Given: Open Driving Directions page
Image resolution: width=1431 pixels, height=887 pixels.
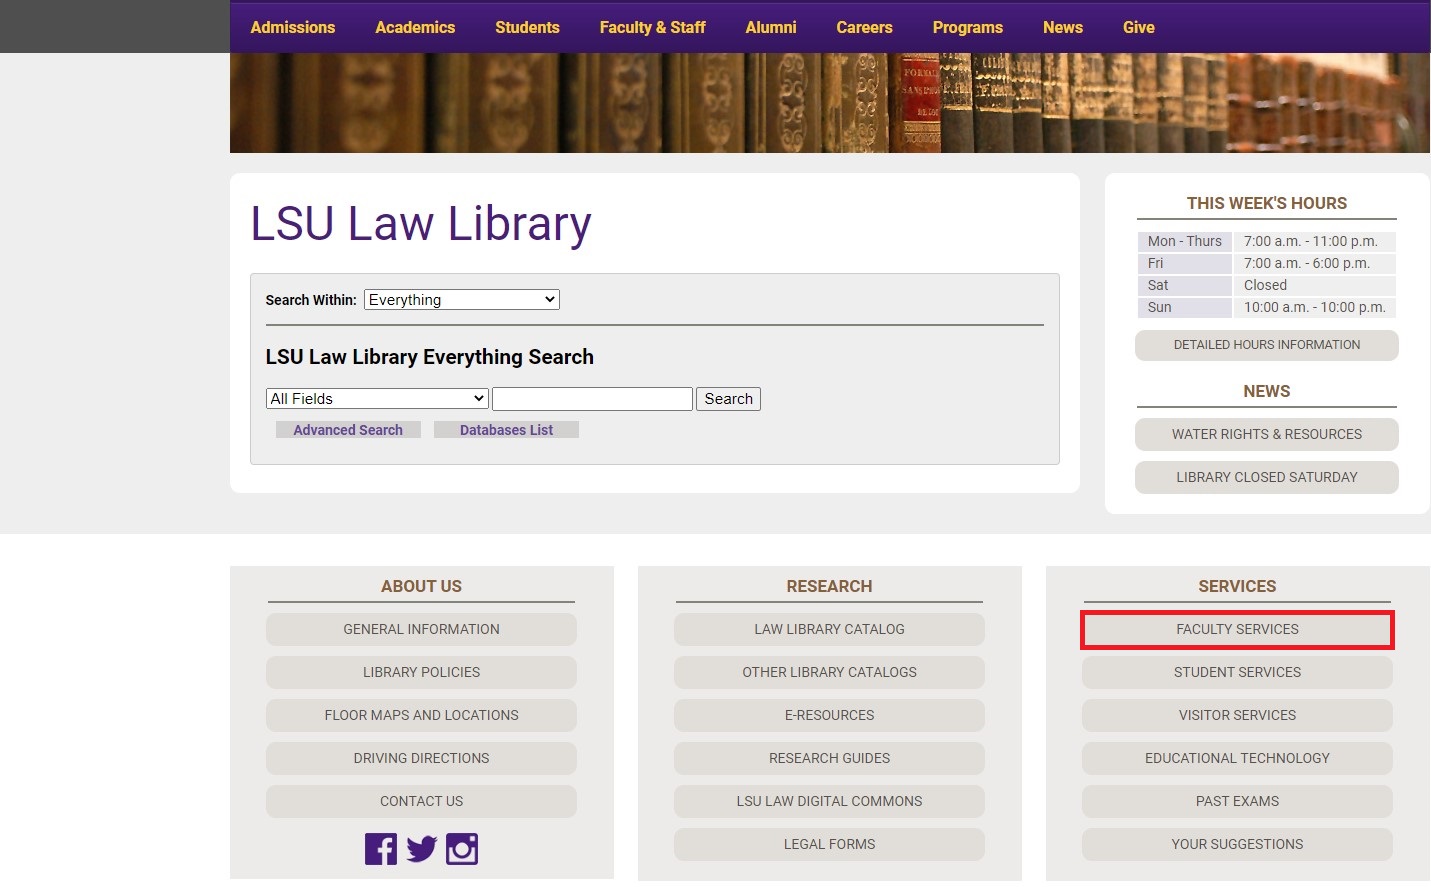Looking at the screenshot, I should (x=421, y=758).
